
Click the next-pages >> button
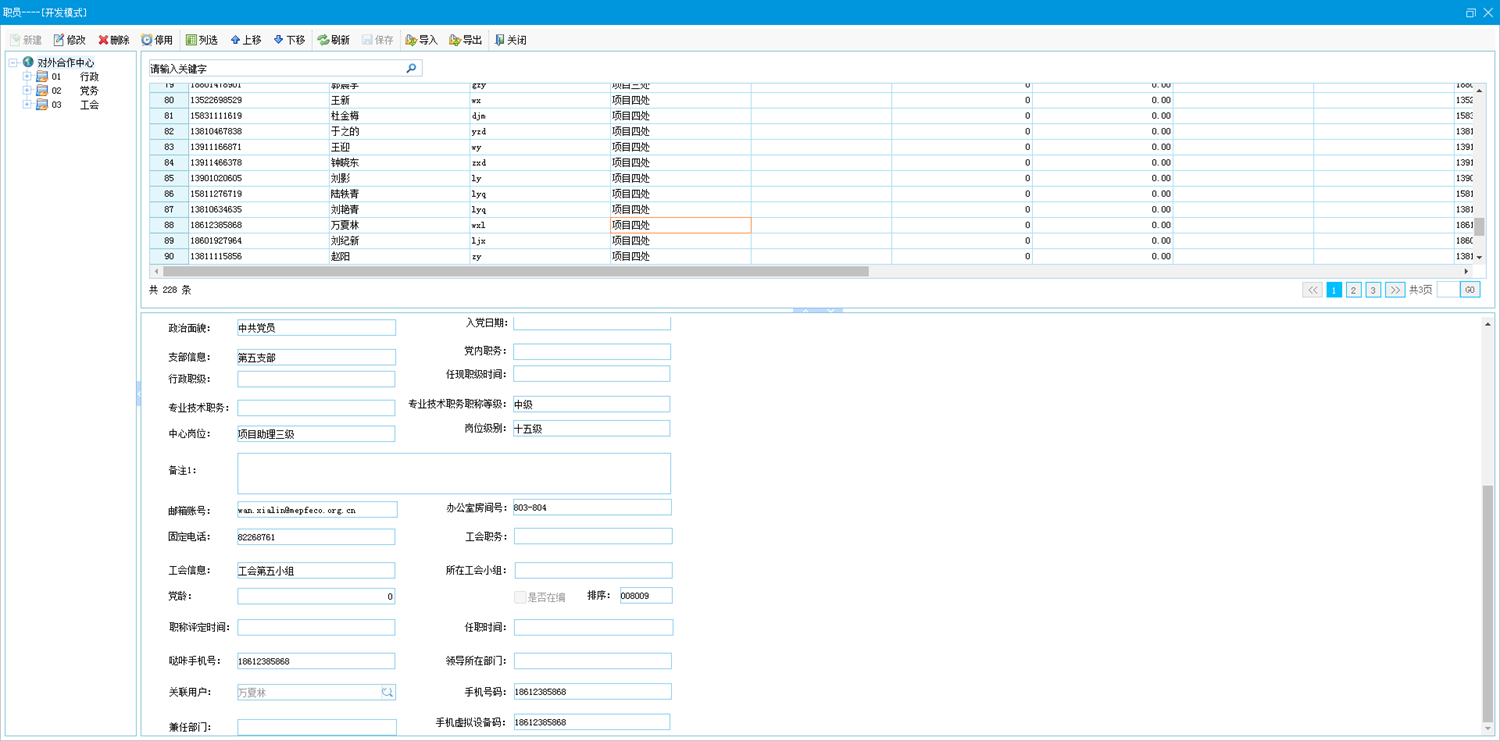click(1395, 290)
